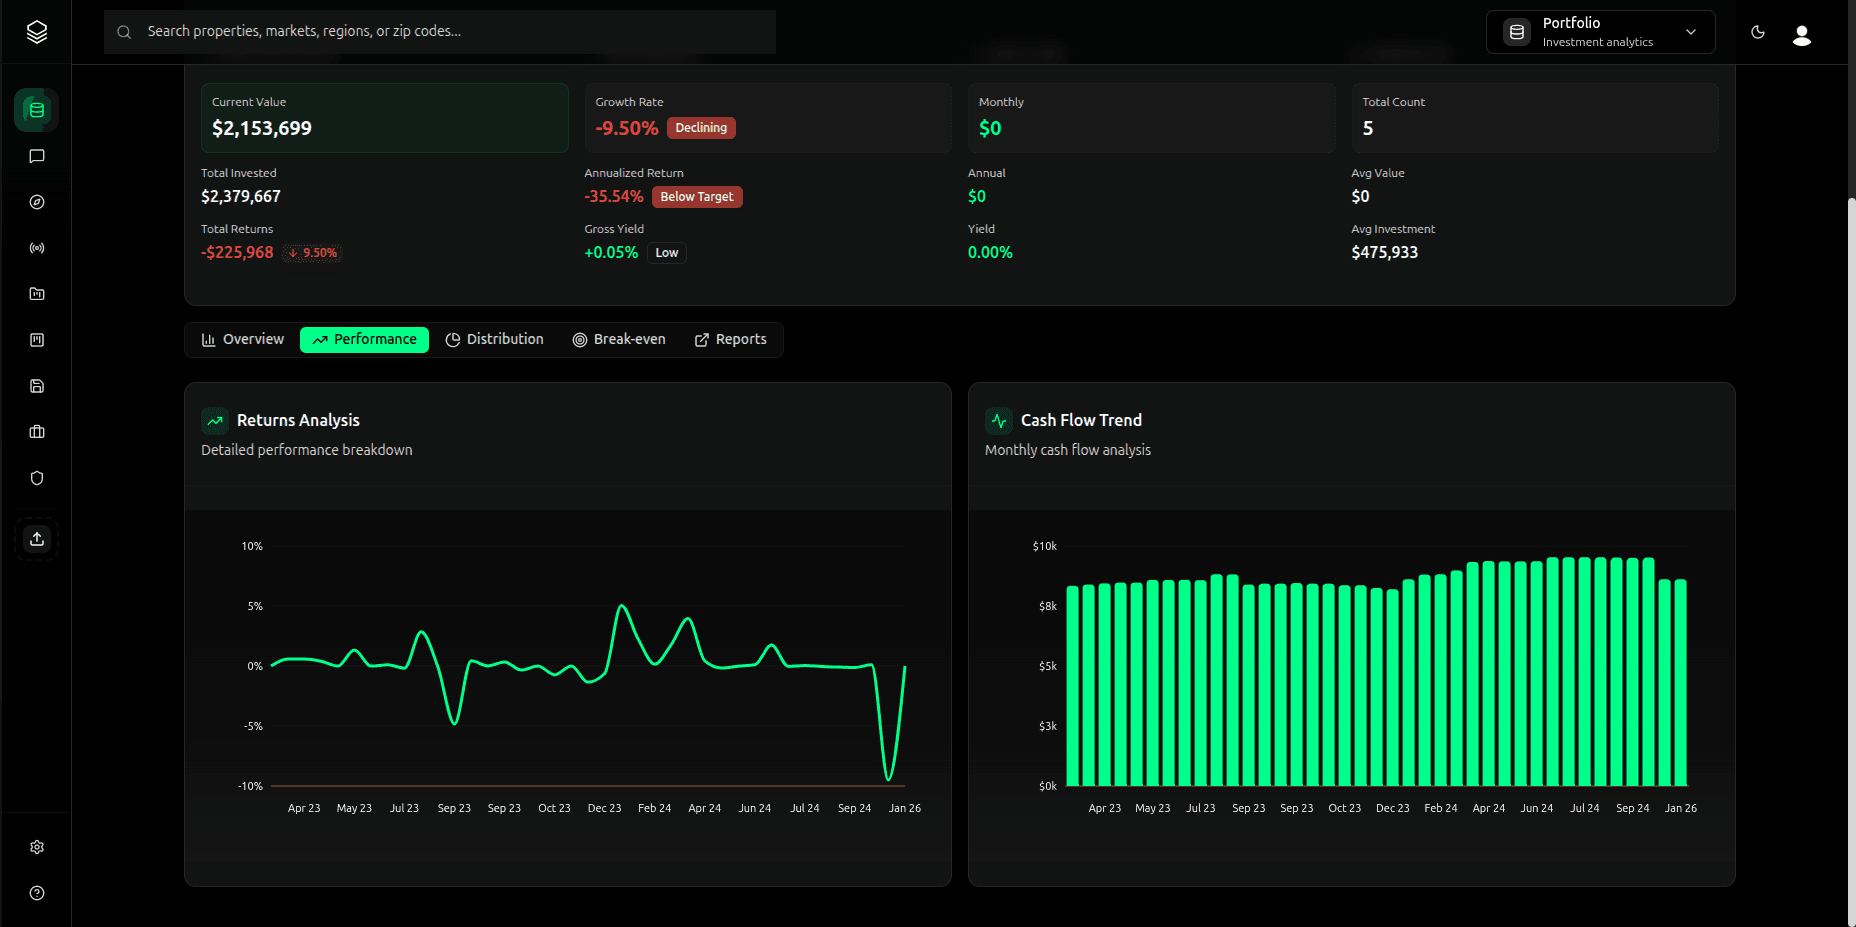The height and width of the screenshot is (927, 1856).
Task: Switch to the Distribution tab
Action: click(x=495, y=340)
